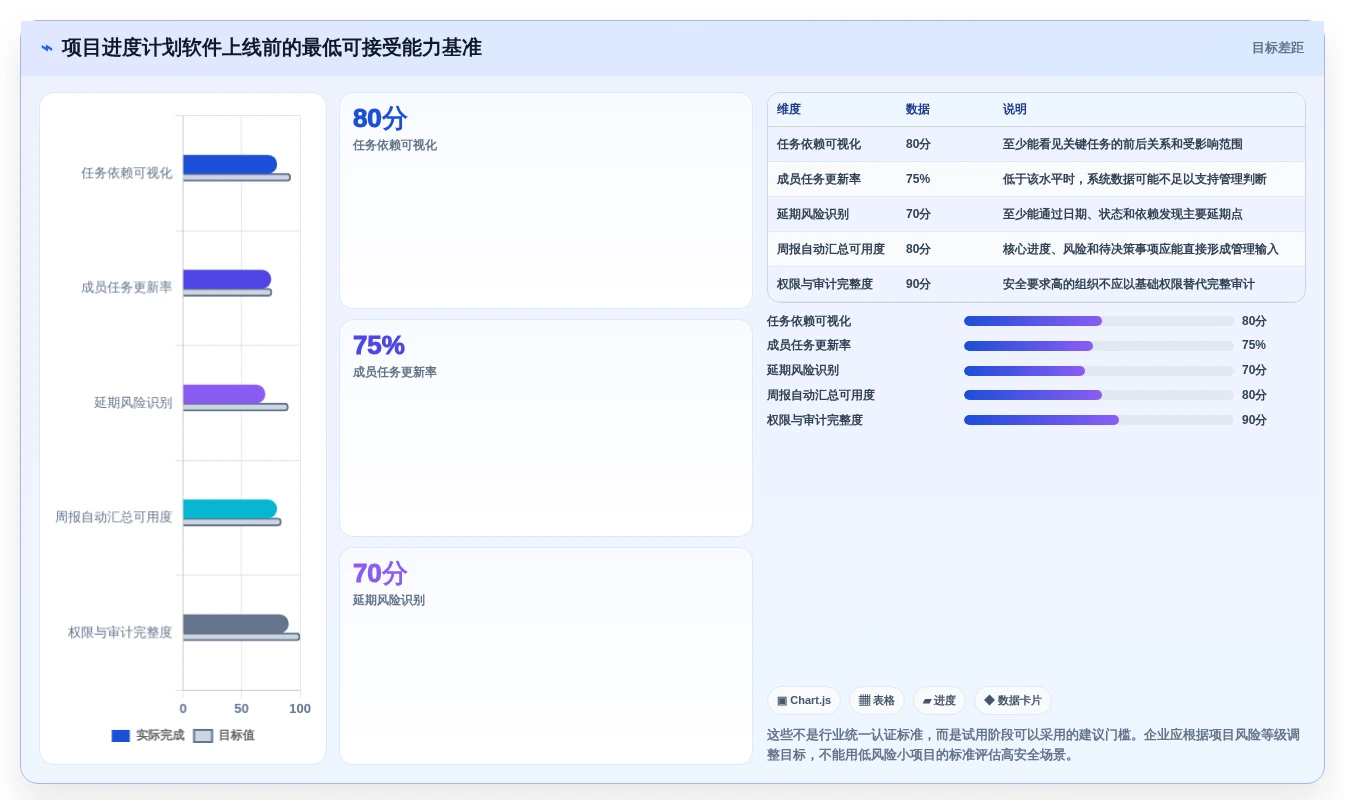Click the purple 延期风险识别 chart bar
Image resolution: width=1345 pixels, height=800 pixels.
224,394
